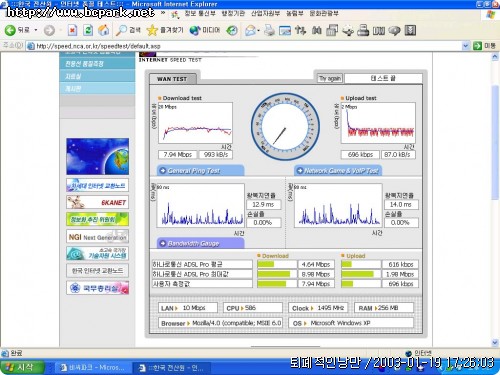This screenshot has width=500, height=375.
Task: Click the Forward arrow button
Action: (x=49, y=30)
